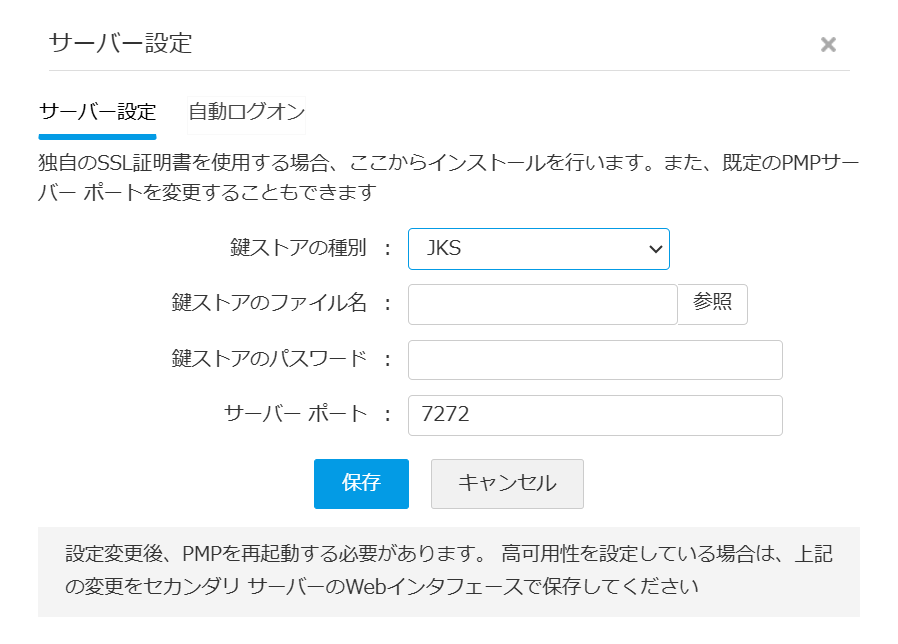Screen dimensions: 898x644
Task: Save settings with the 保存 button
Action: [361, 484]
